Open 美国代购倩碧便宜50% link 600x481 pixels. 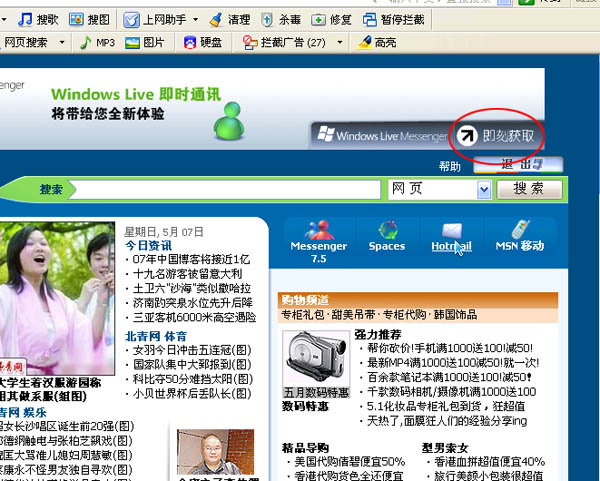(x=349, y=462)
